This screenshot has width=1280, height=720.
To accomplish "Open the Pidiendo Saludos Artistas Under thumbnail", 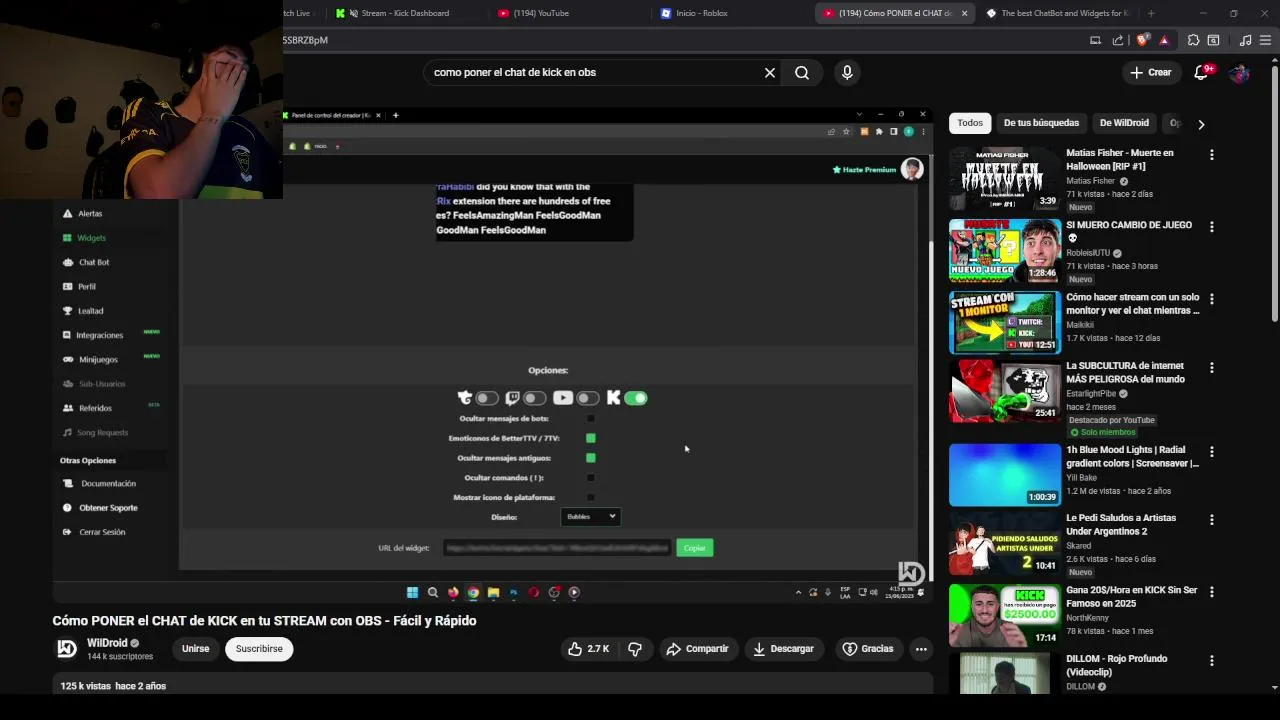I will (1004, 544).
